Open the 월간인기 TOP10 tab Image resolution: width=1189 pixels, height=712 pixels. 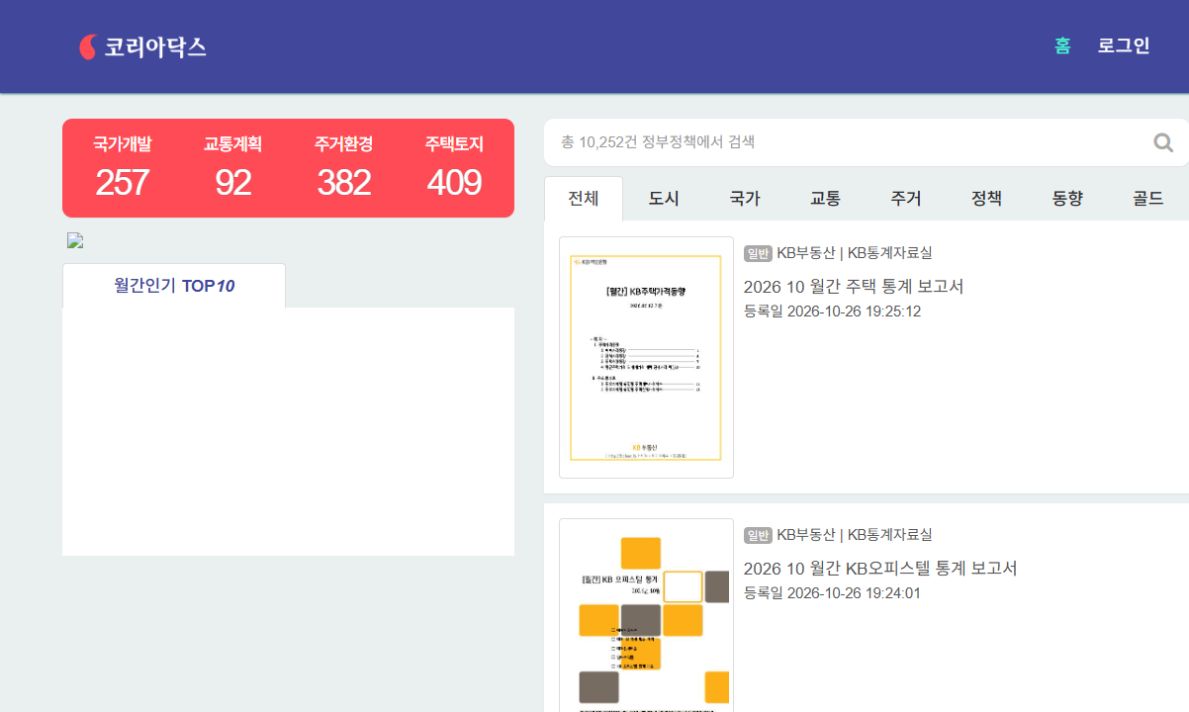coord(174,286)
